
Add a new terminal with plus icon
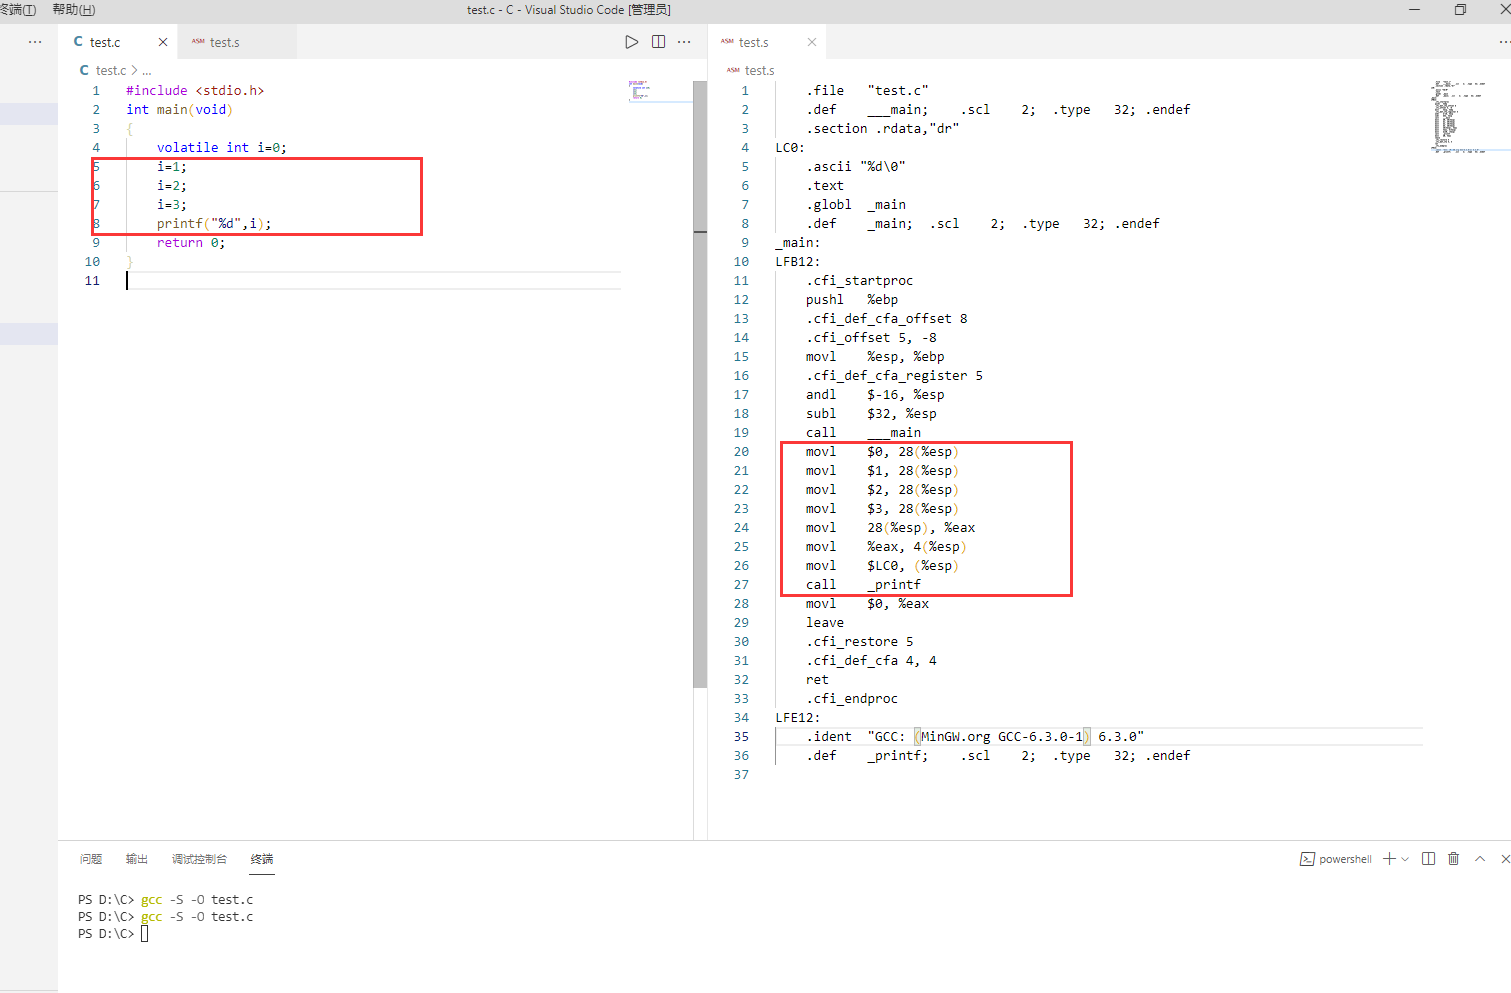[1389, 859]
